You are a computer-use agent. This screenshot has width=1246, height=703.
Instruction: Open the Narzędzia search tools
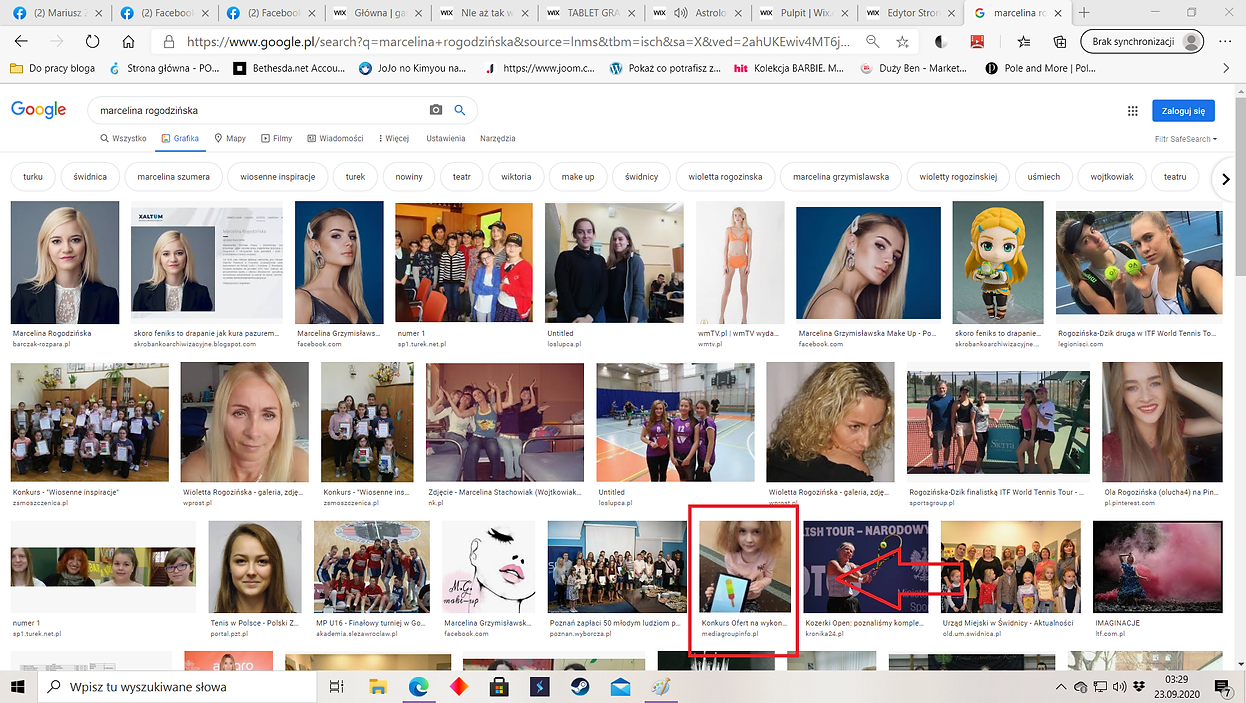498,139
